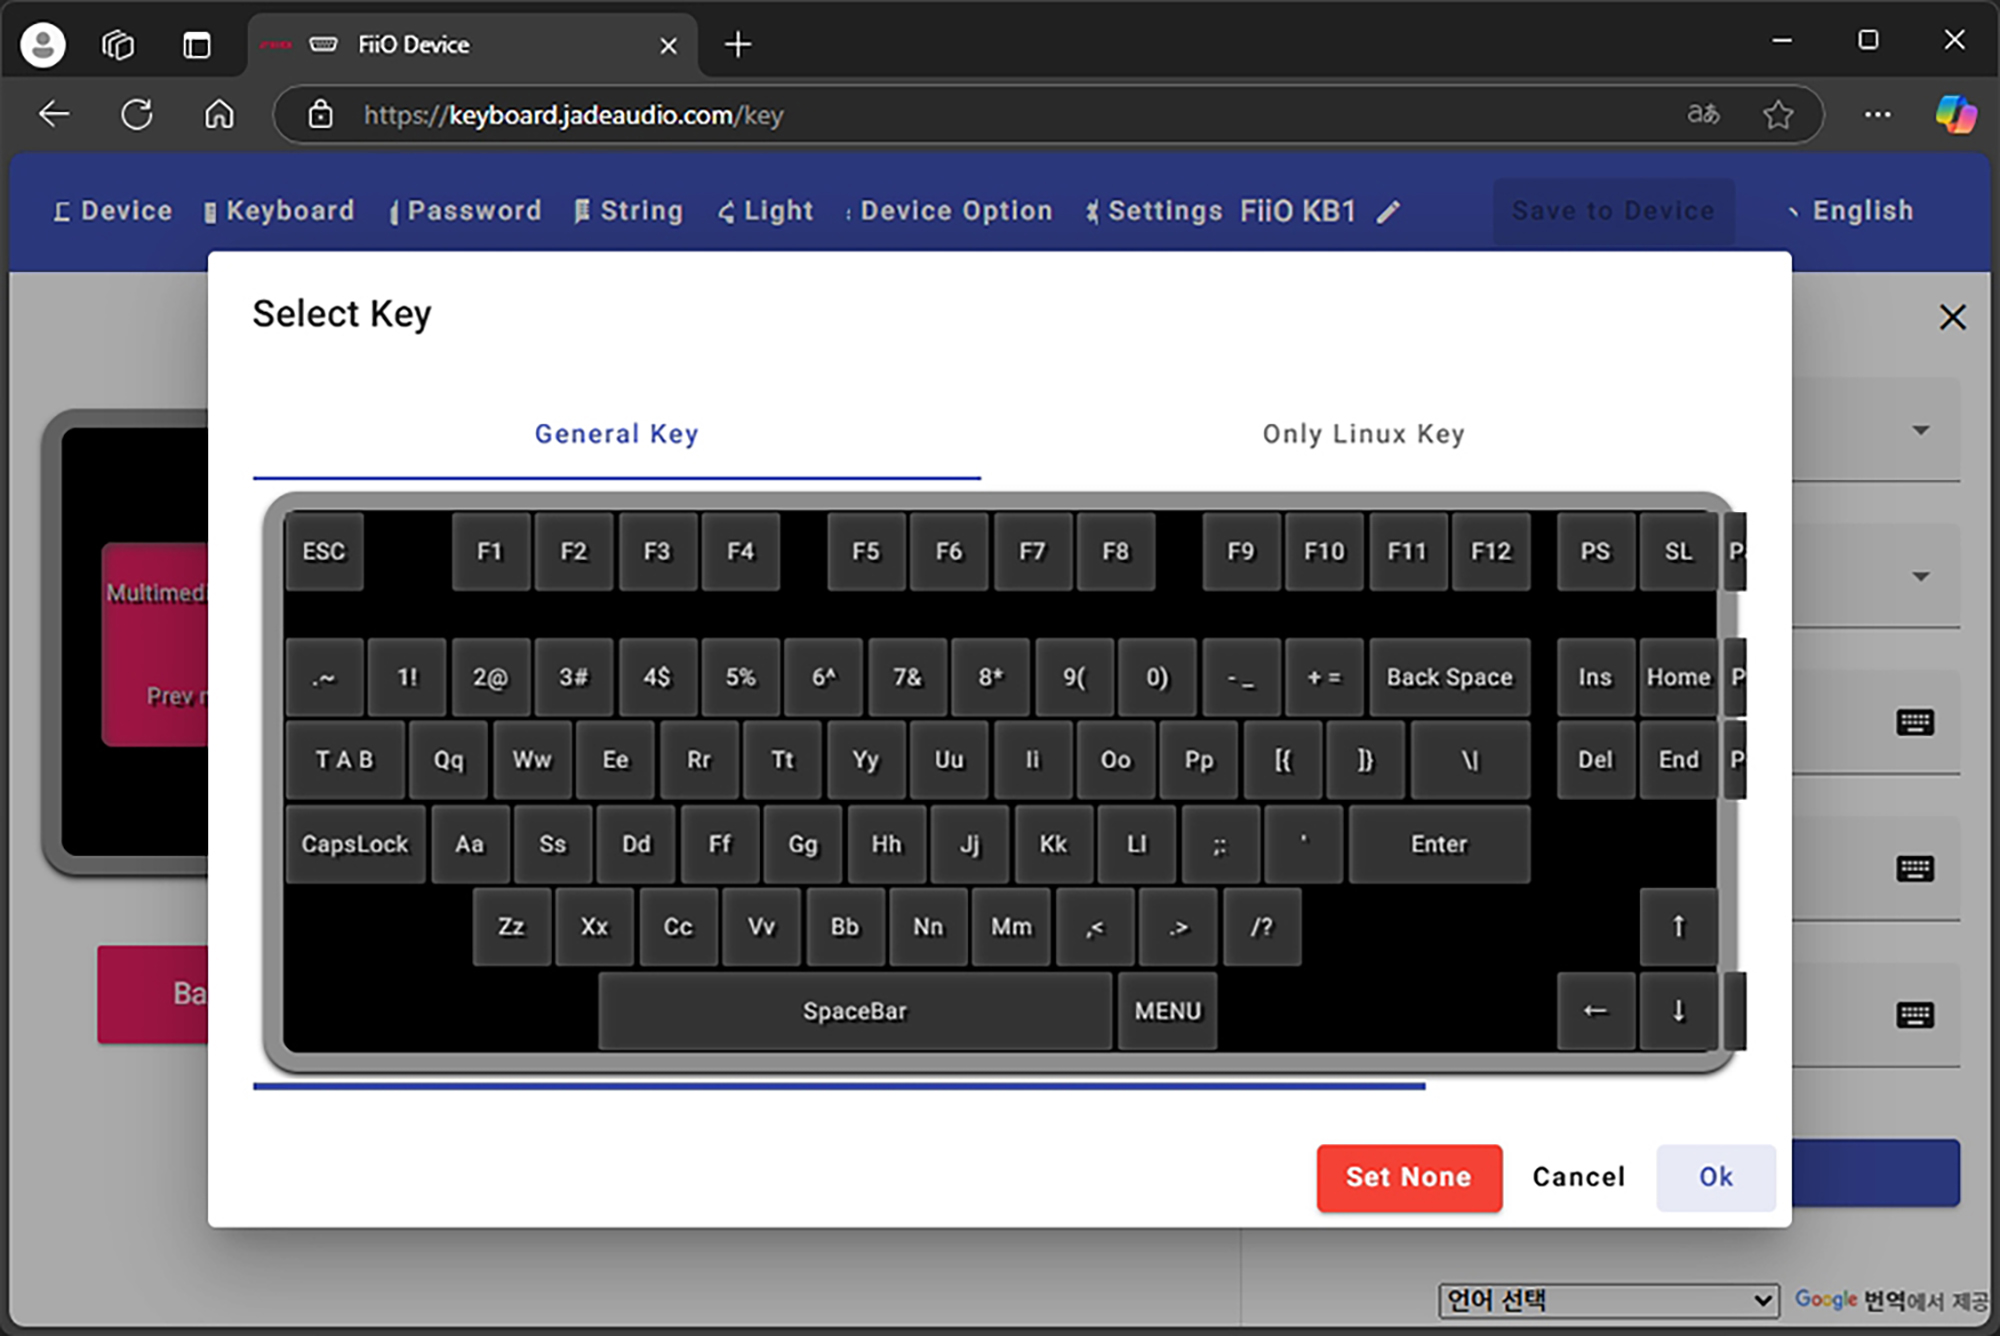This screenshot has height=1336, width=2000.
Task: Switch to the Only Linux Key tab
Action: (1363, 434)
